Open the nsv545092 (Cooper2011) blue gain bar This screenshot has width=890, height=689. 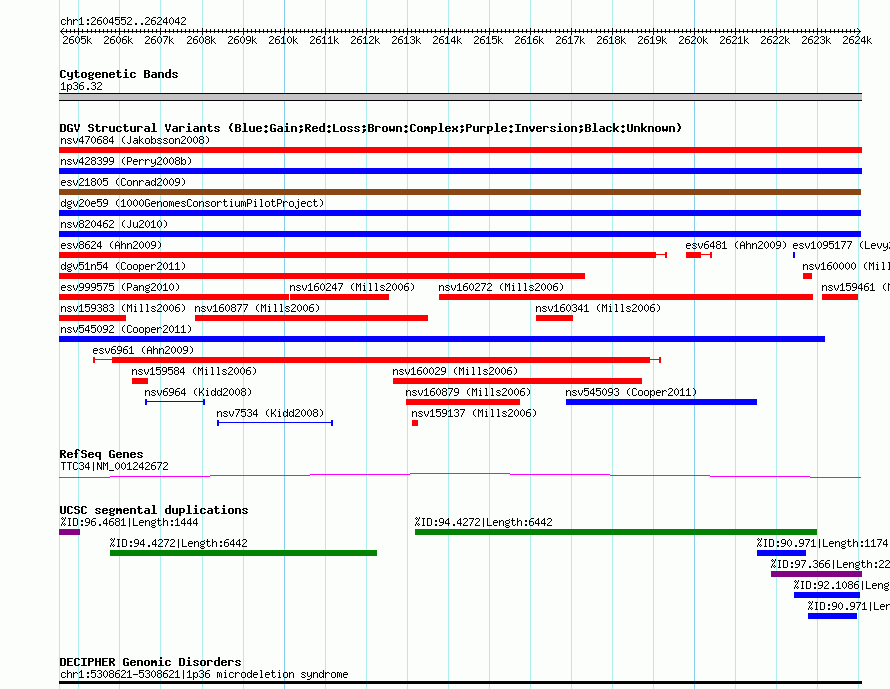pyautogui.click(x=442, y=339)
